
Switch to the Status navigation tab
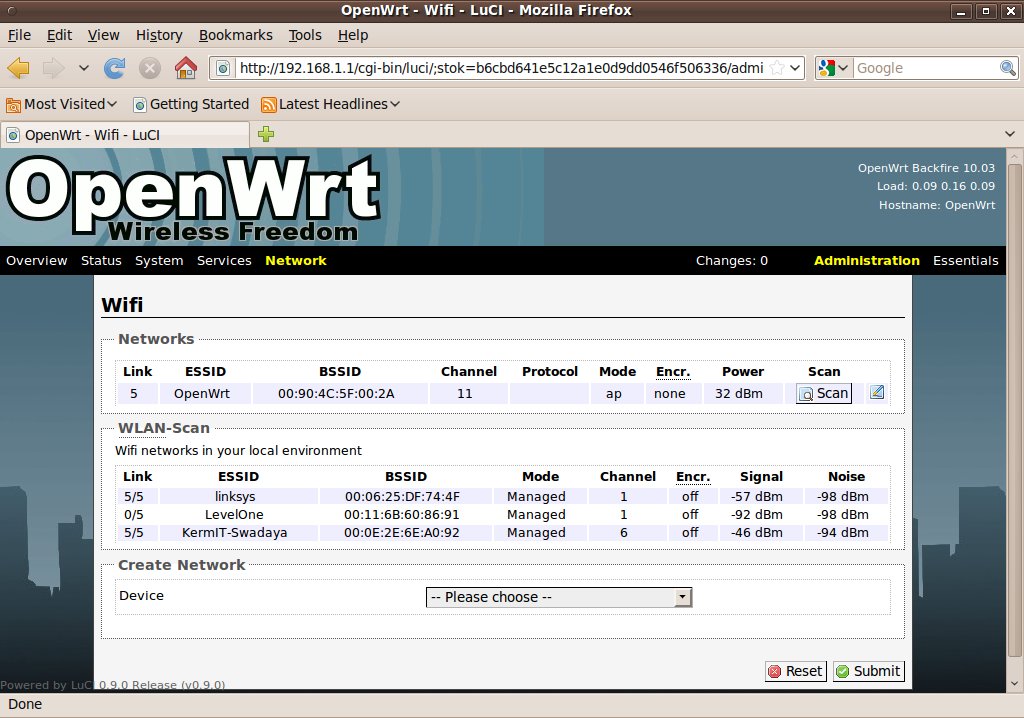click(101, 261)
